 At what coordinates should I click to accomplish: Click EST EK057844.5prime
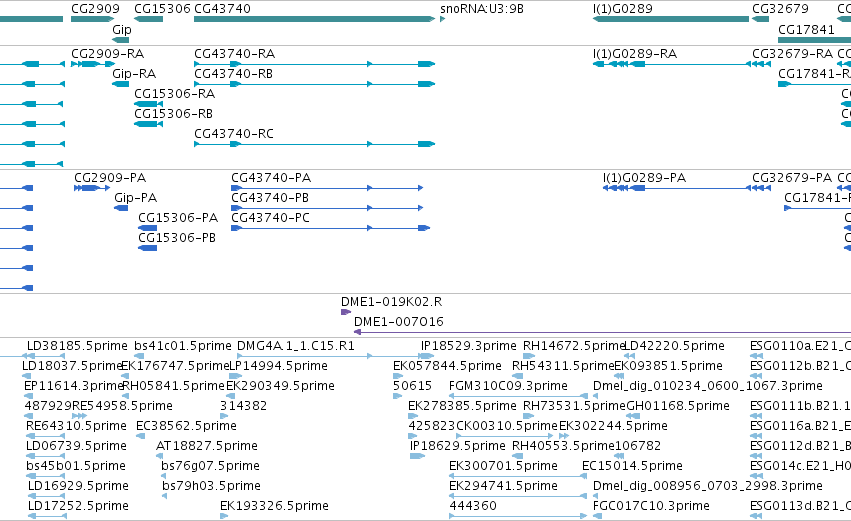[447, 366]
